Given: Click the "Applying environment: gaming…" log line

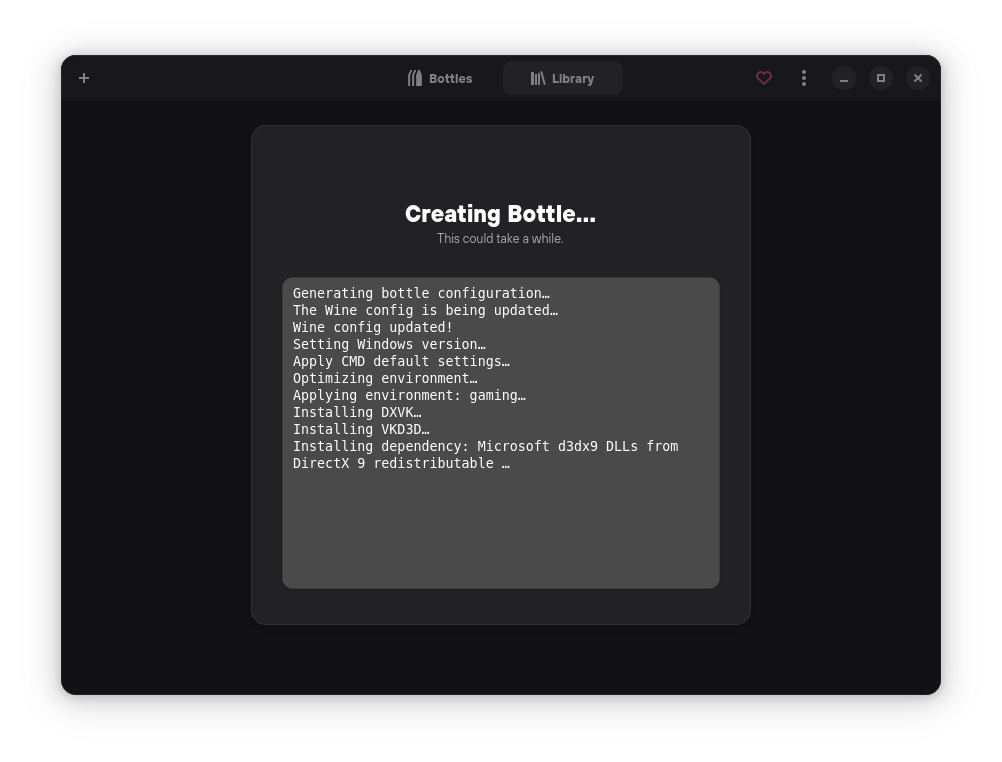Looking at the screenshot, I should 409,395.
